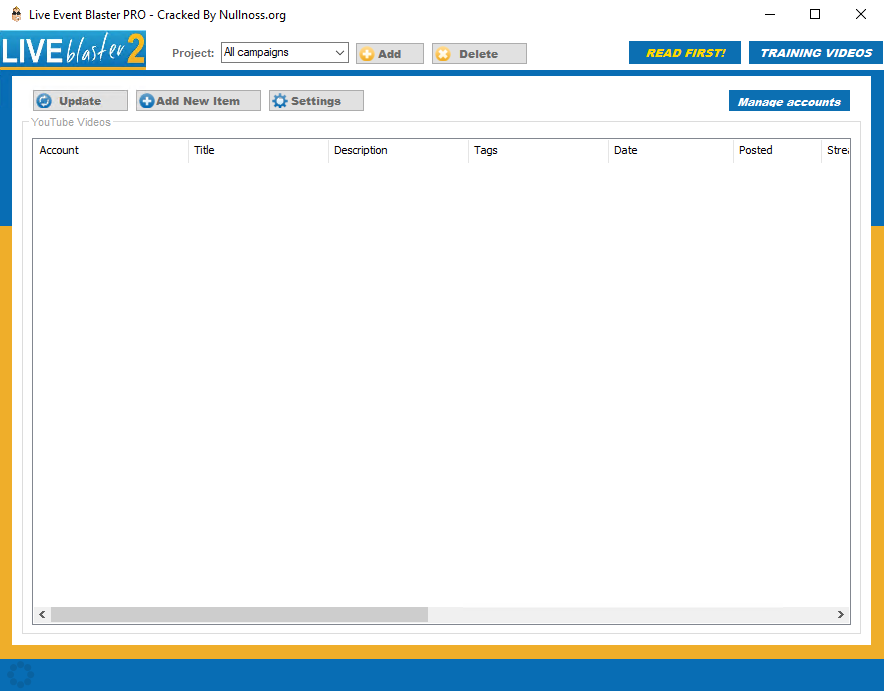Click the Live Blaster 2 logo
The height and width of the screenshot is (691, 884).
point(73,50)
